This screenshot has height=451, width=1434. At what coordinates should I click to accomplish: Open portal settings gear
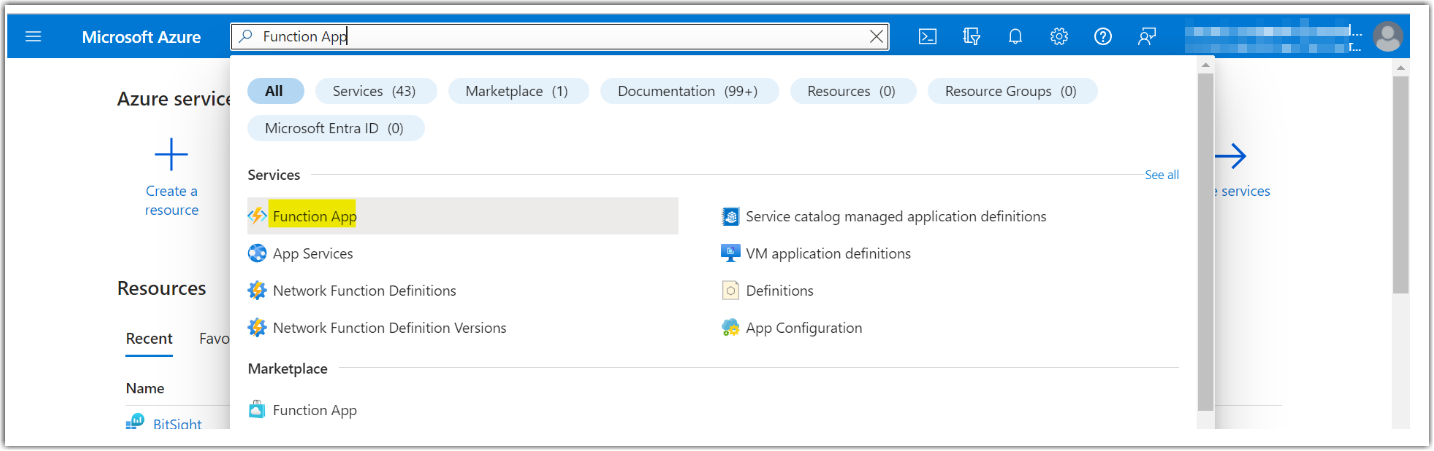1059,37
